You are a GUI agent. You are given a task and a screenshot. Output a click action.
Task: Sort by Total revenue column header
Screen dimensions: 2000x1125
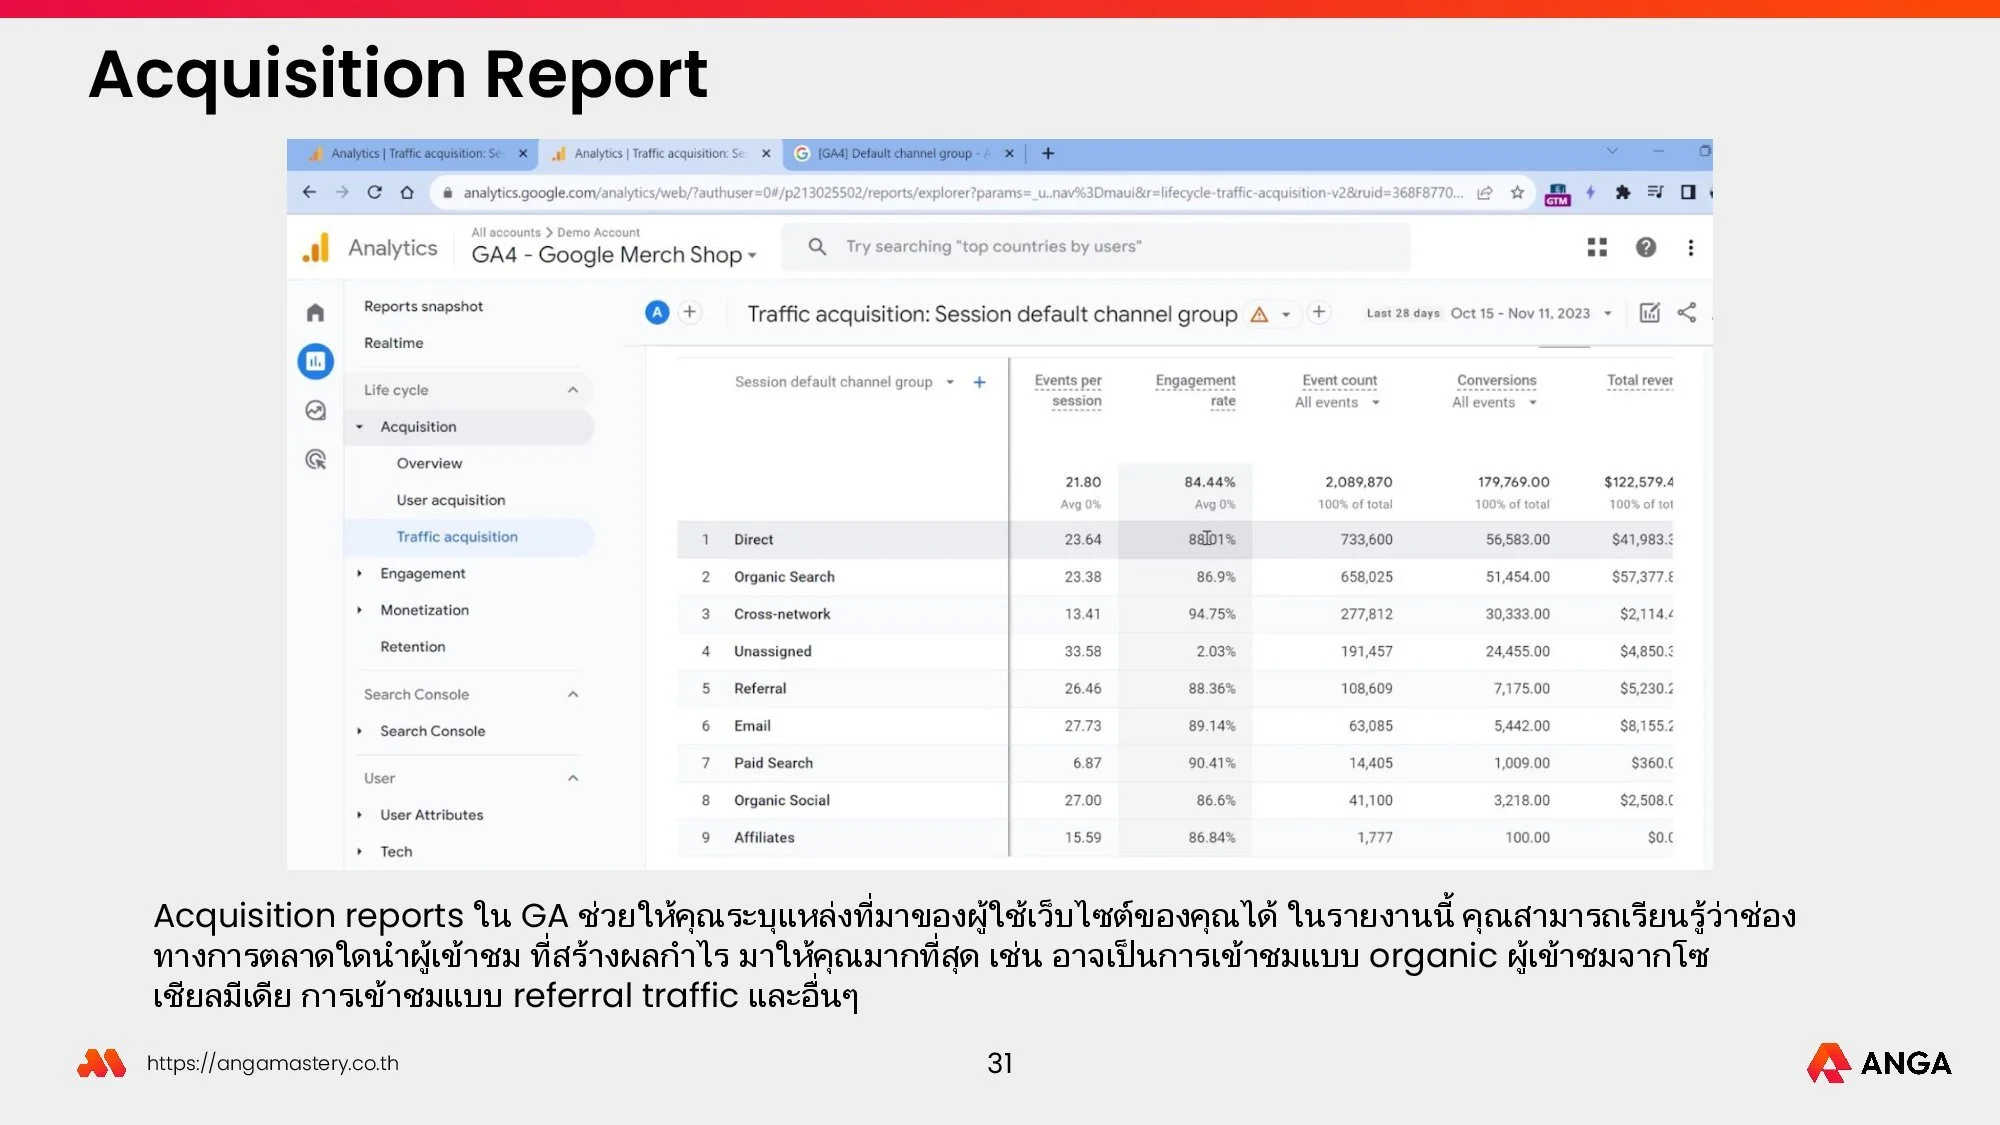[x=1639, y=380]
